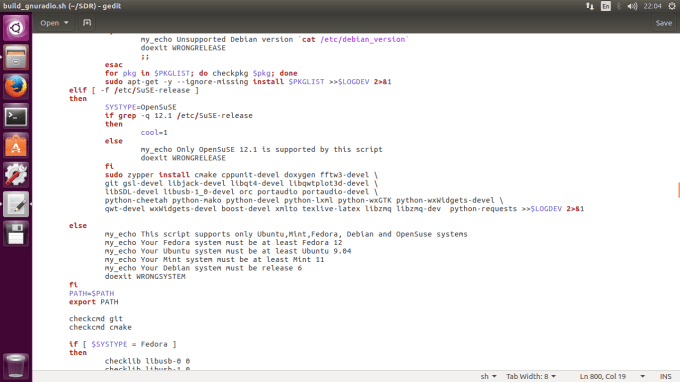Click 'Your Fedora system must be' line
This screenshot has height=382, width=680.
tap(223, 243)
